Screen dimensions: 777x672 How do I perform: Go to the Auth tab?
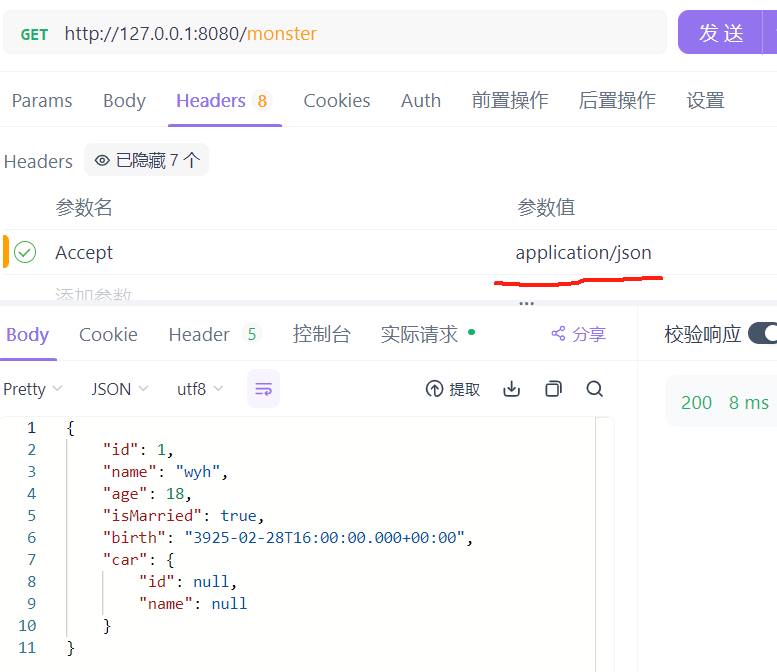point(421,101)
